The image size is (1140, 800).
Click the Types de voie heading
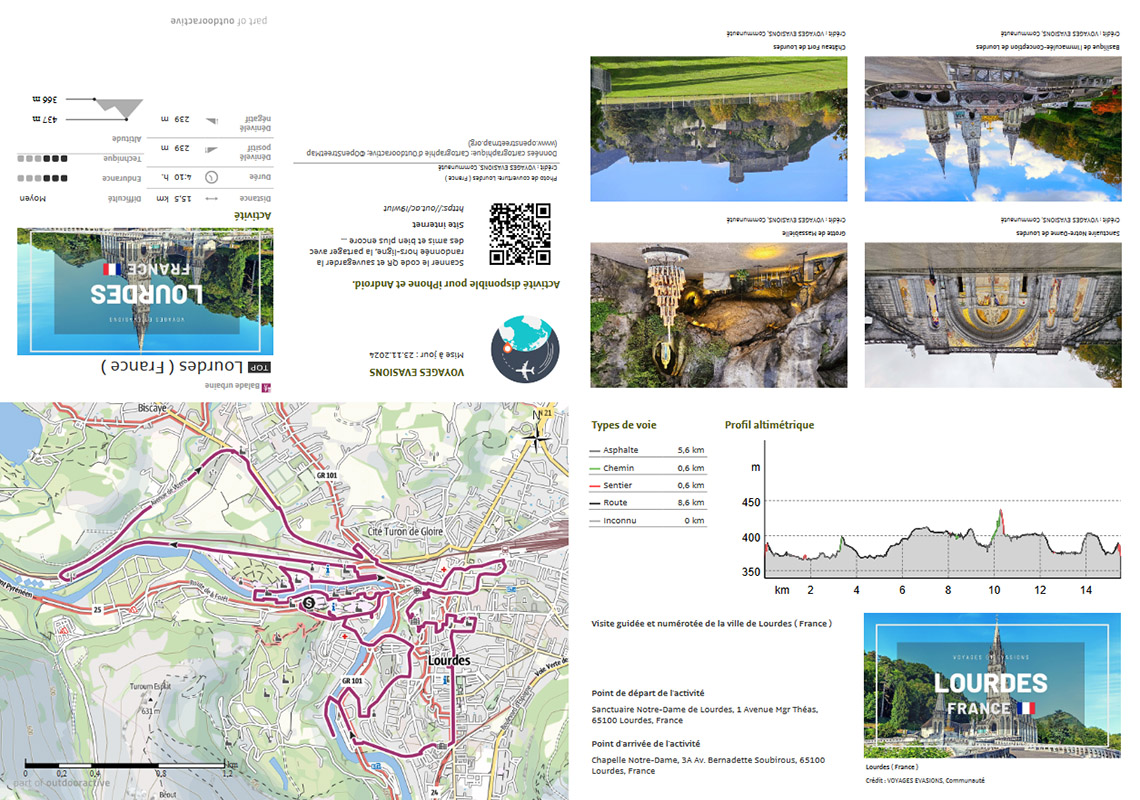624,425
